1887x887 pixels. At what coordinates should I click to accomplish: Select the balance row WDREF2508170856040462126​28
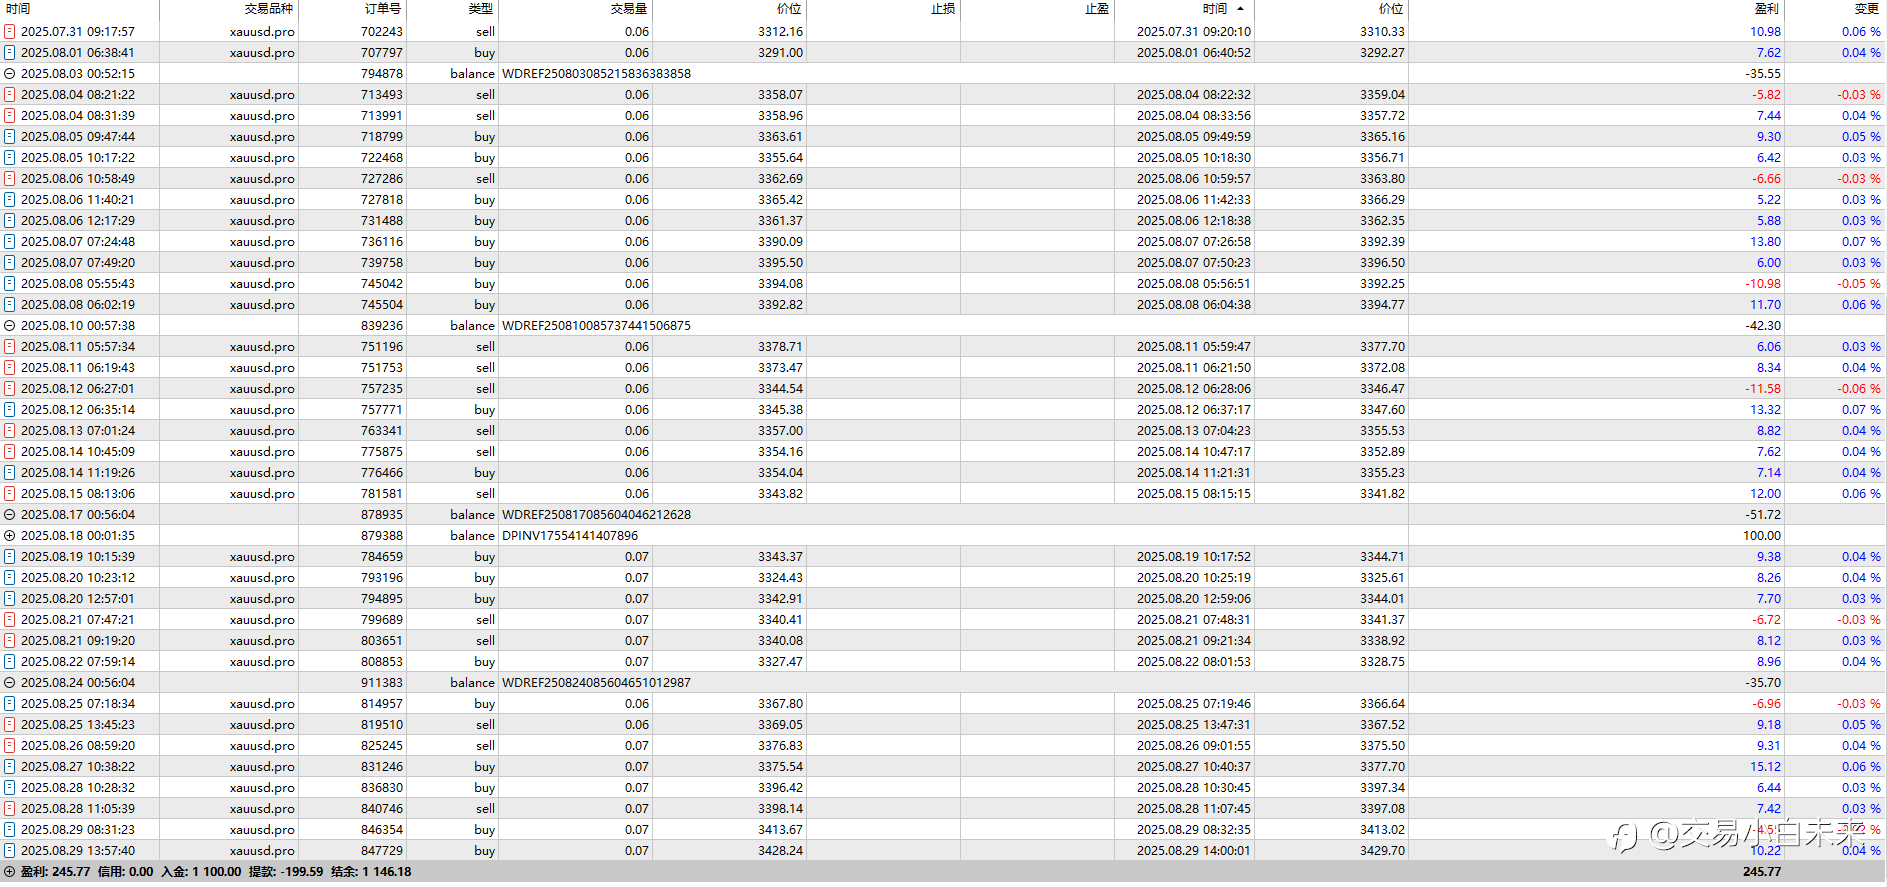943,515
